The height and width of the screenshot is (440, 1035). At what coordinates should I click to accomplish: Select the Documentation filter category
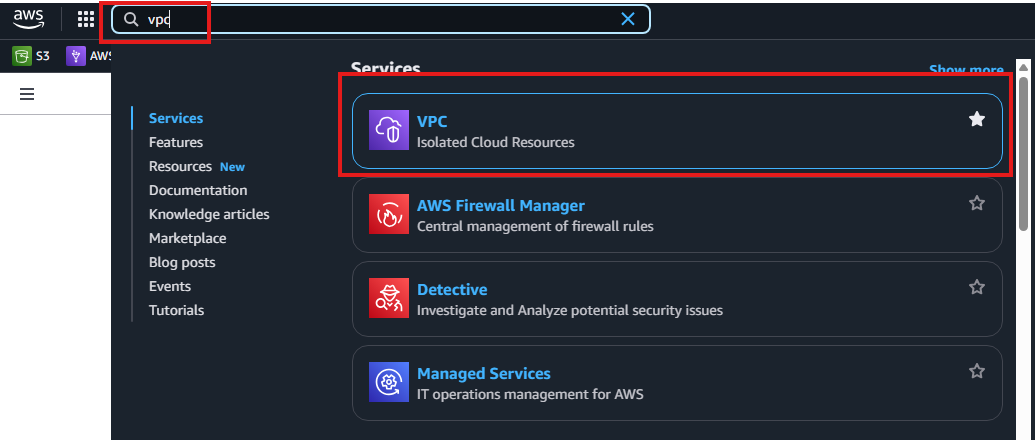pos(198,190)
